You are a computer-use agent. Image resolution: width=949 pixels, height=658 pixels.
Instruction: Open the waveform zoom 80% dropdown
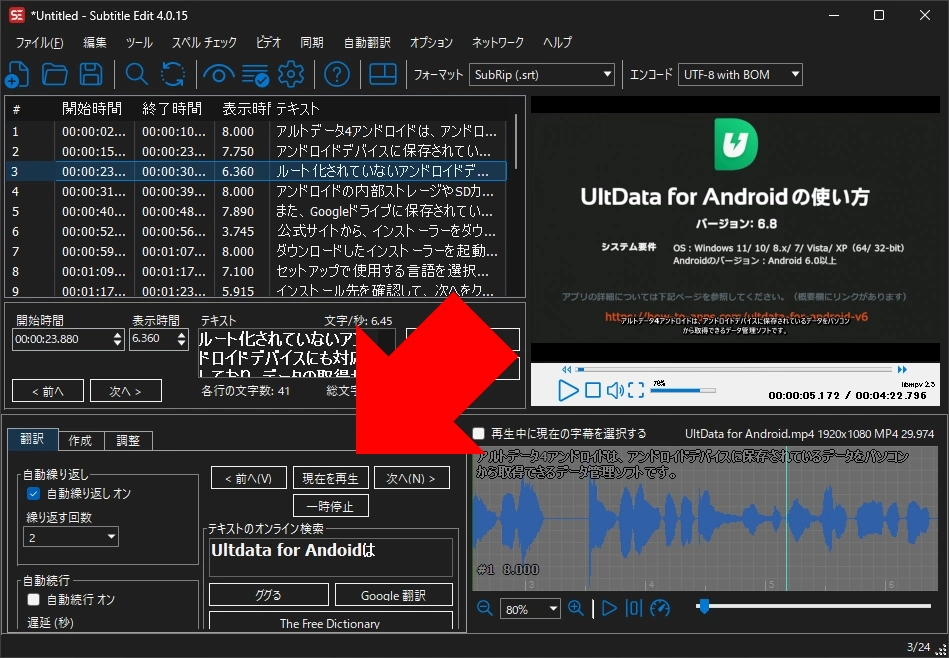click(530, 609)
